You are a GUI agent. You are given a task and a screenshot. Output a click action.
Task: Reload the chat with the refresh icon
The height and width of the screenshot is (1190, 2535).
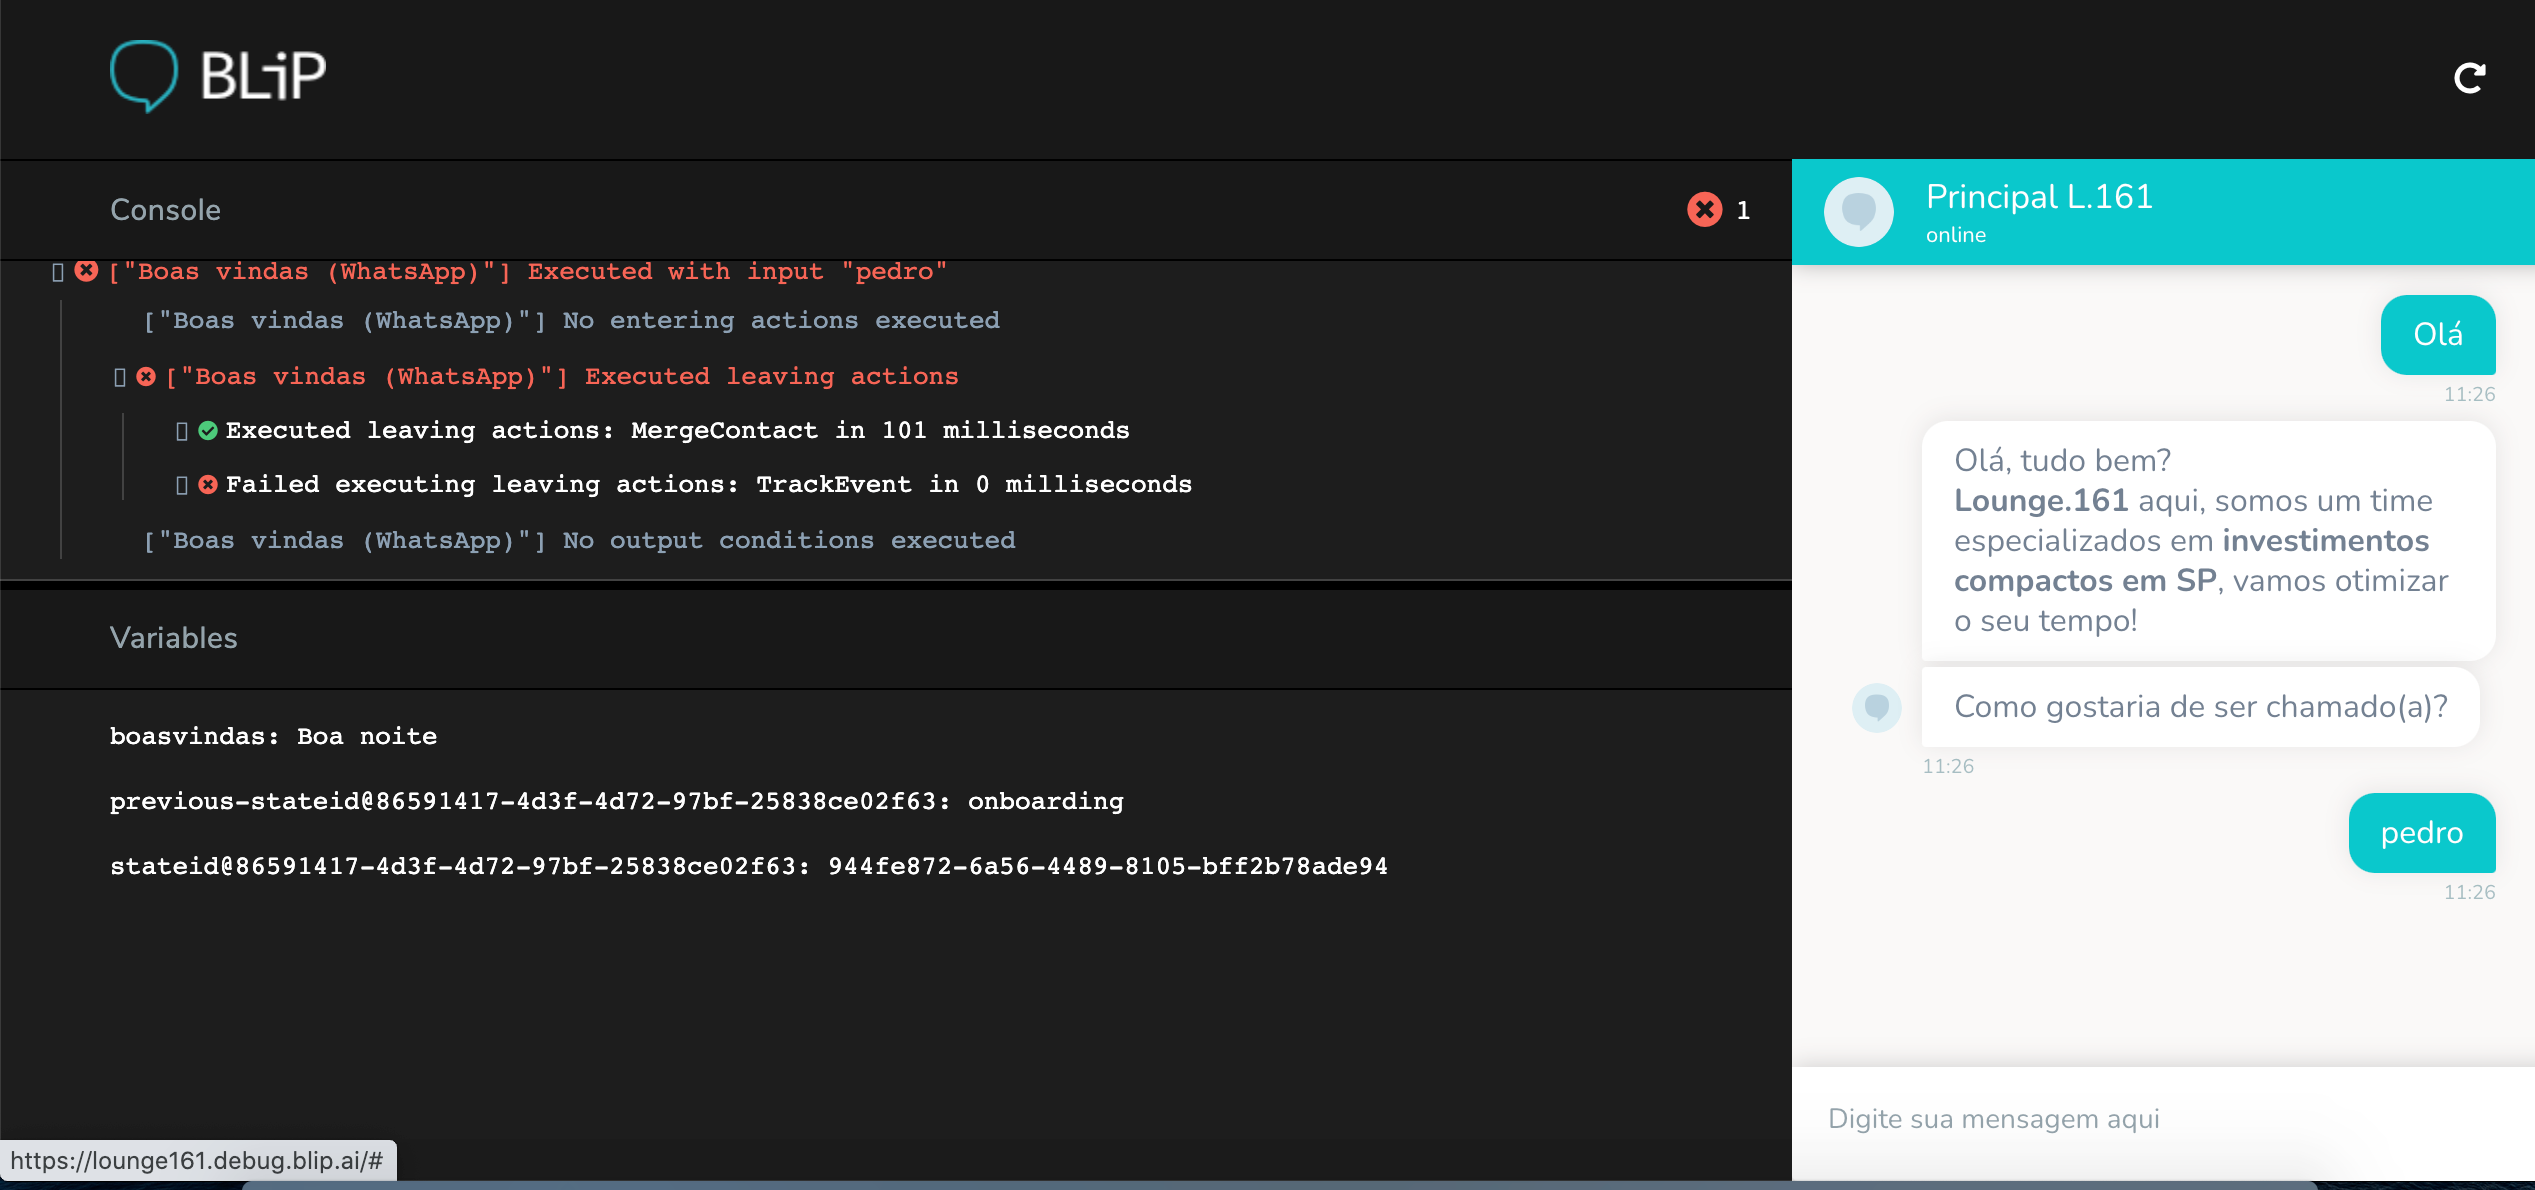coord(2469,78)
